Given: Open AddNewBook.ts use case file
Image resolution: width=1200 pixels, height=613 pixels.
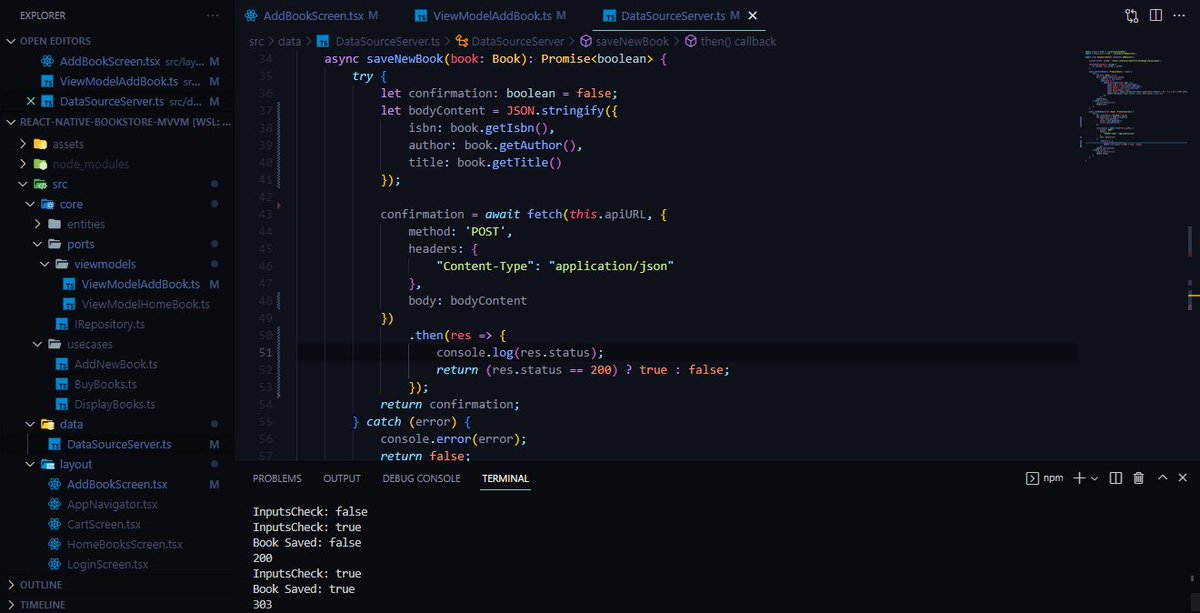Looking at the screenshot, I should pos(115,364).
